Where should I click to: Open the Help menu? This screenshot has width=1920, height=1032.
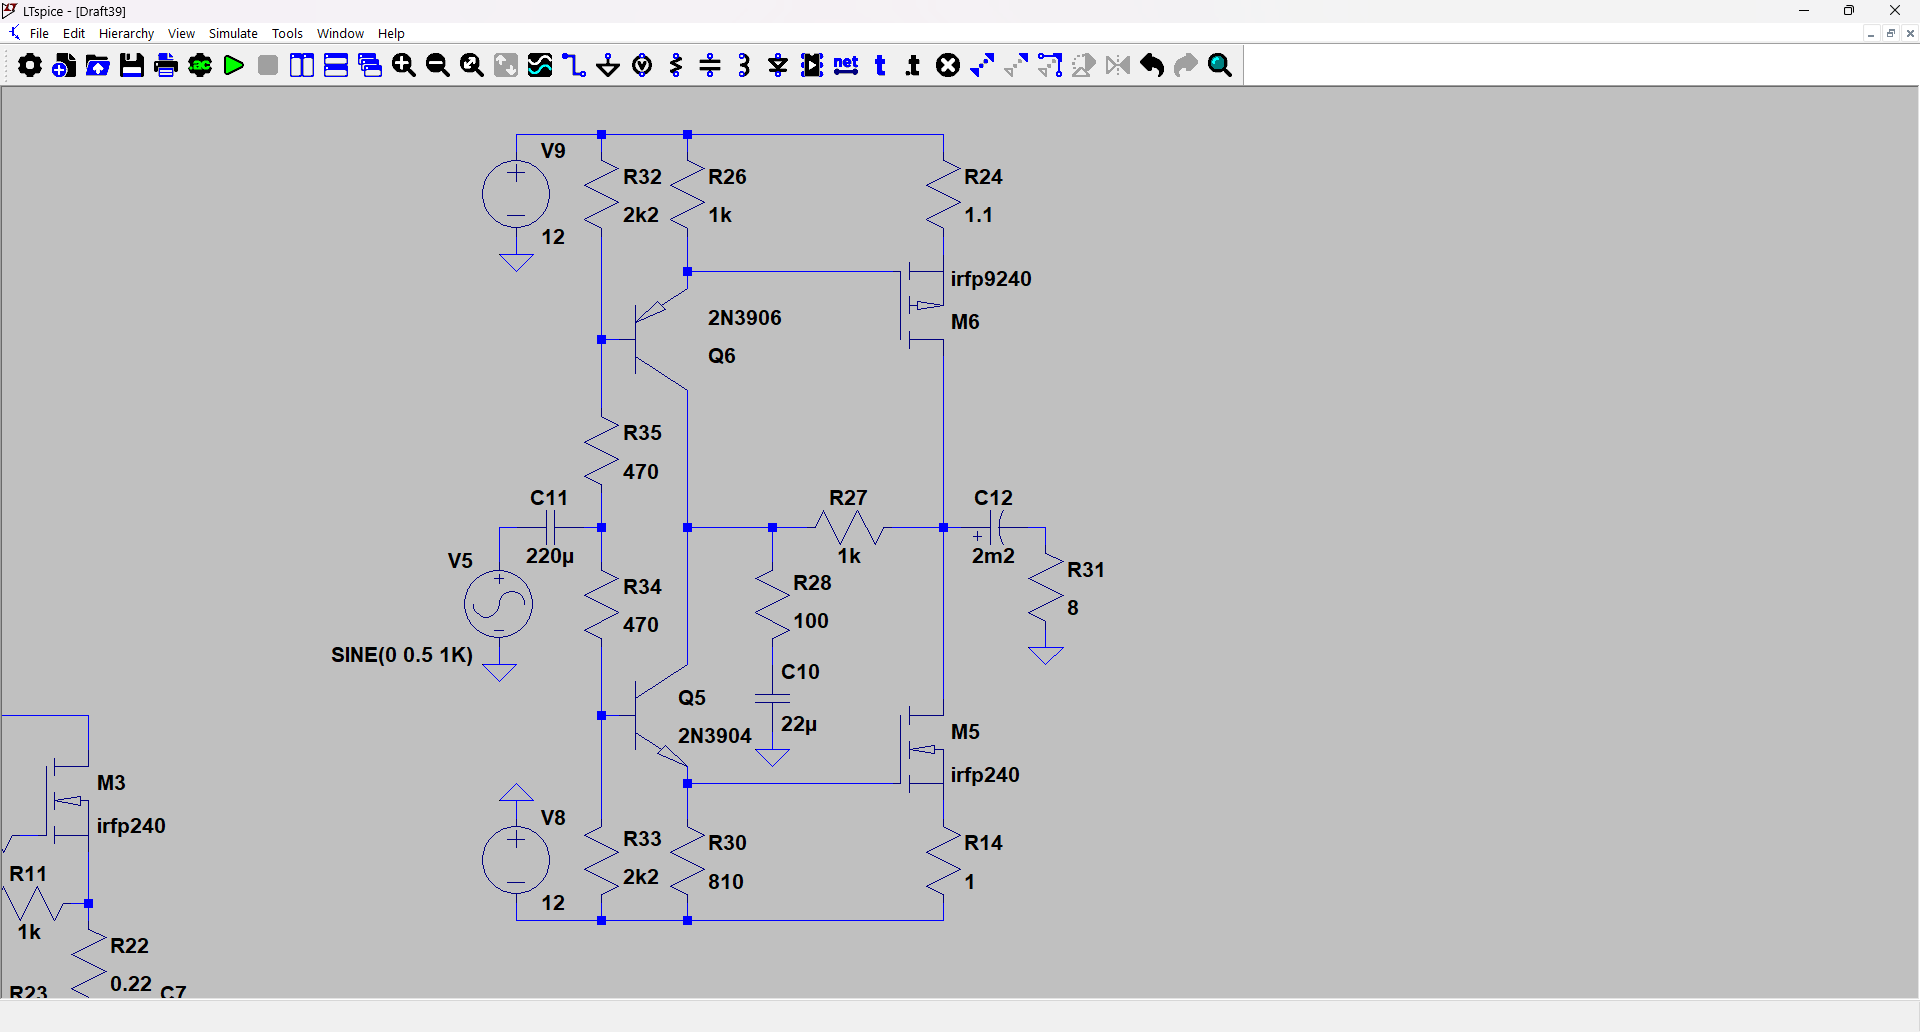[x=391, y=33]
